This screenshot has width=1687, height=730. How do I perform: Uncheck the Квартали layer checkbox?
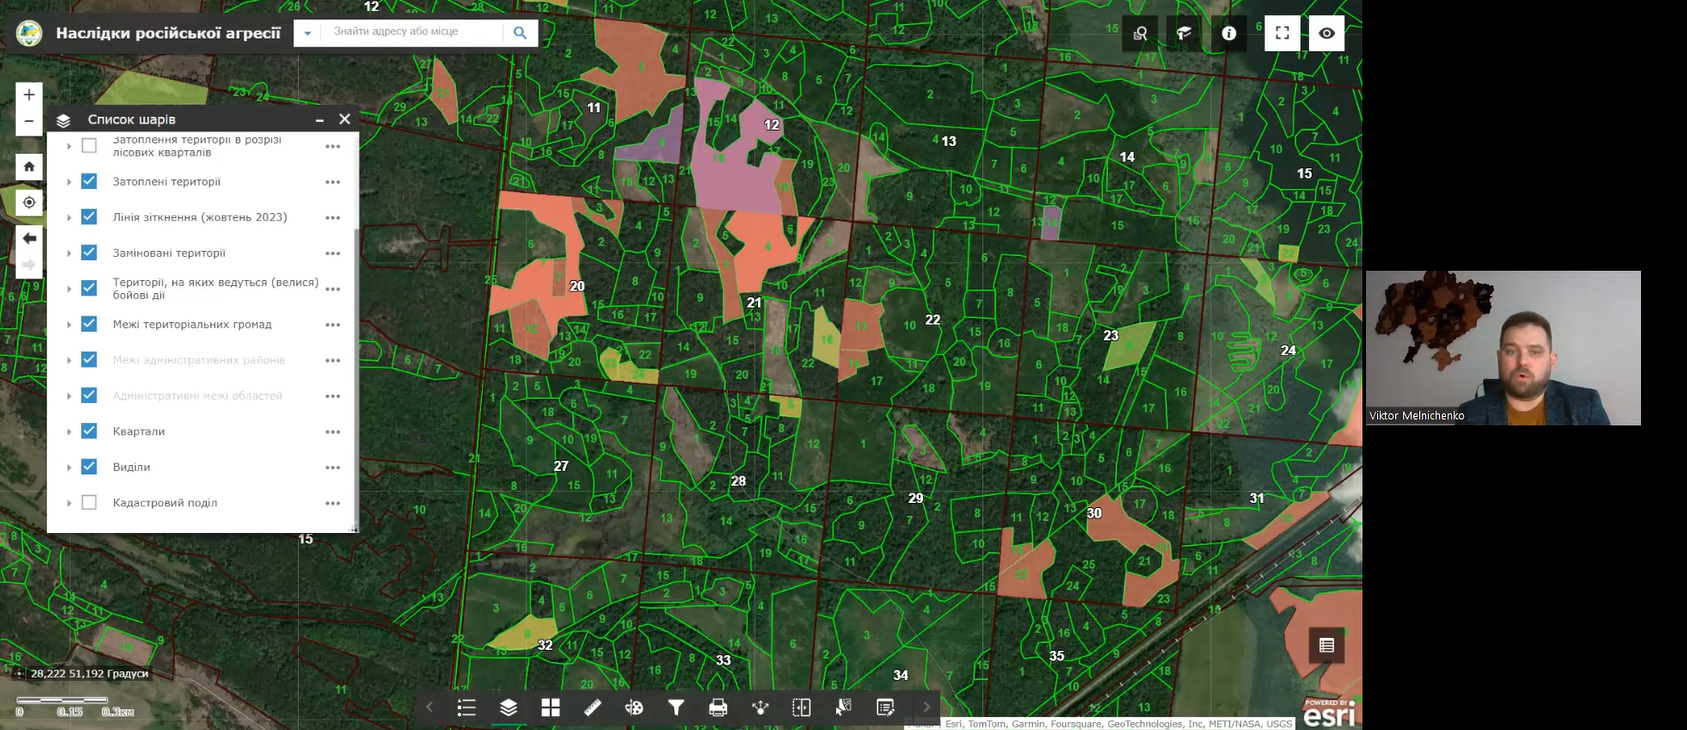click(x=89, y=431)
